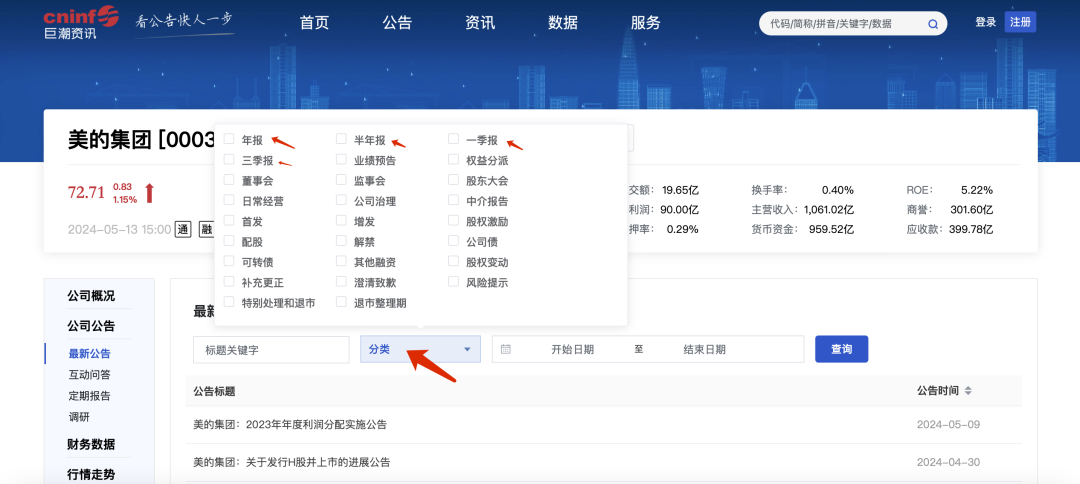Enable the 一季报 checkbox
Image resolution: width=1080 pixels, height=484 pixels.
coord(453,140)
